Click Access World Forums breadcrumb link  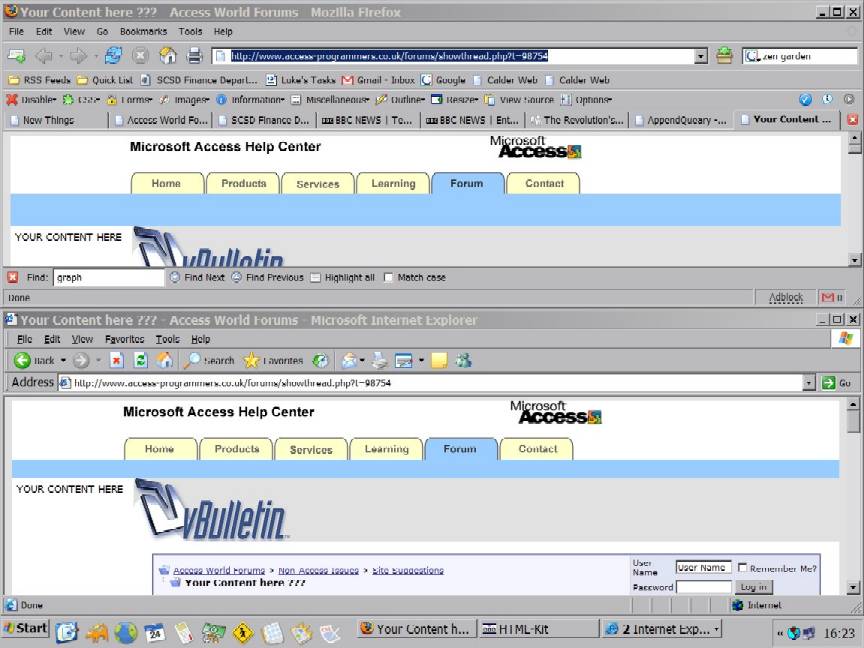coord(219,570)
